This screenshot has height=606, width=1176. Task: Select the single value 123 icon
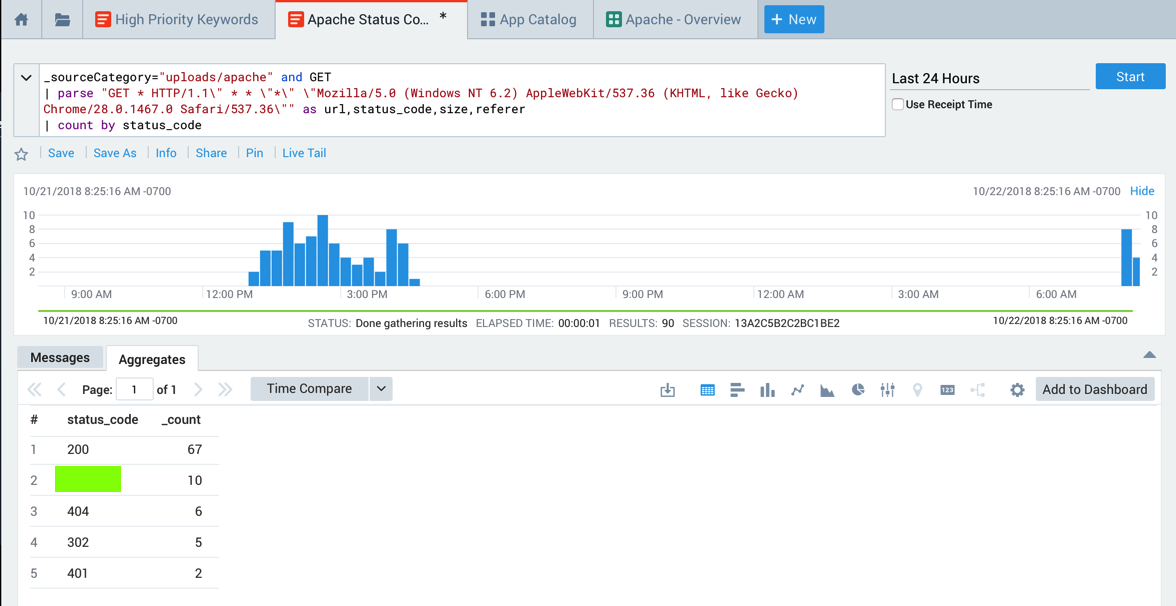[947, 390]
